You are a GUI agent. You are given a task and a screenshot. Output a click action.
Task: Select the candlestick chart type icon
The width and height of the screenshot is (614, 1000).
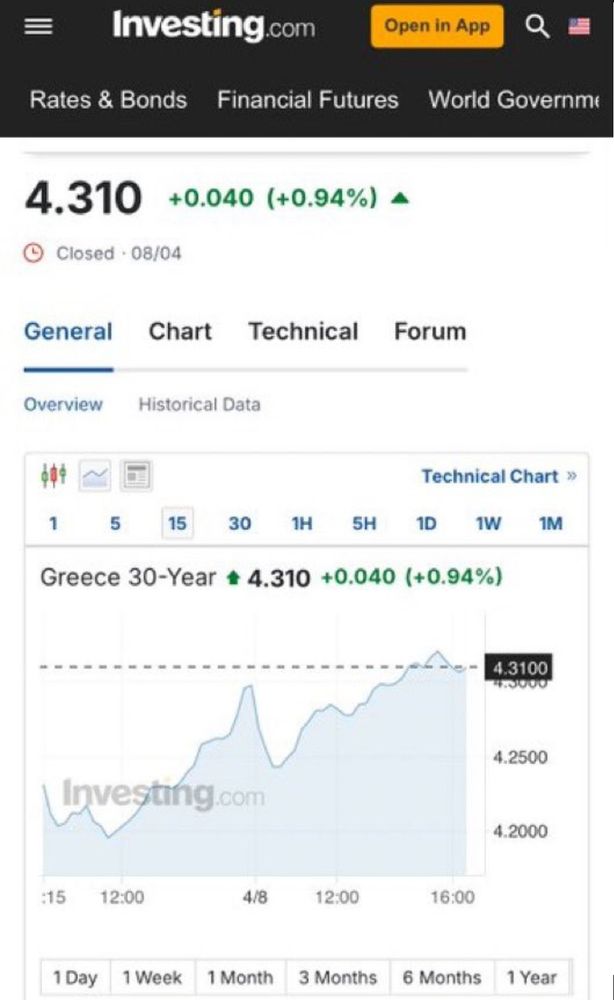point(54,475)
